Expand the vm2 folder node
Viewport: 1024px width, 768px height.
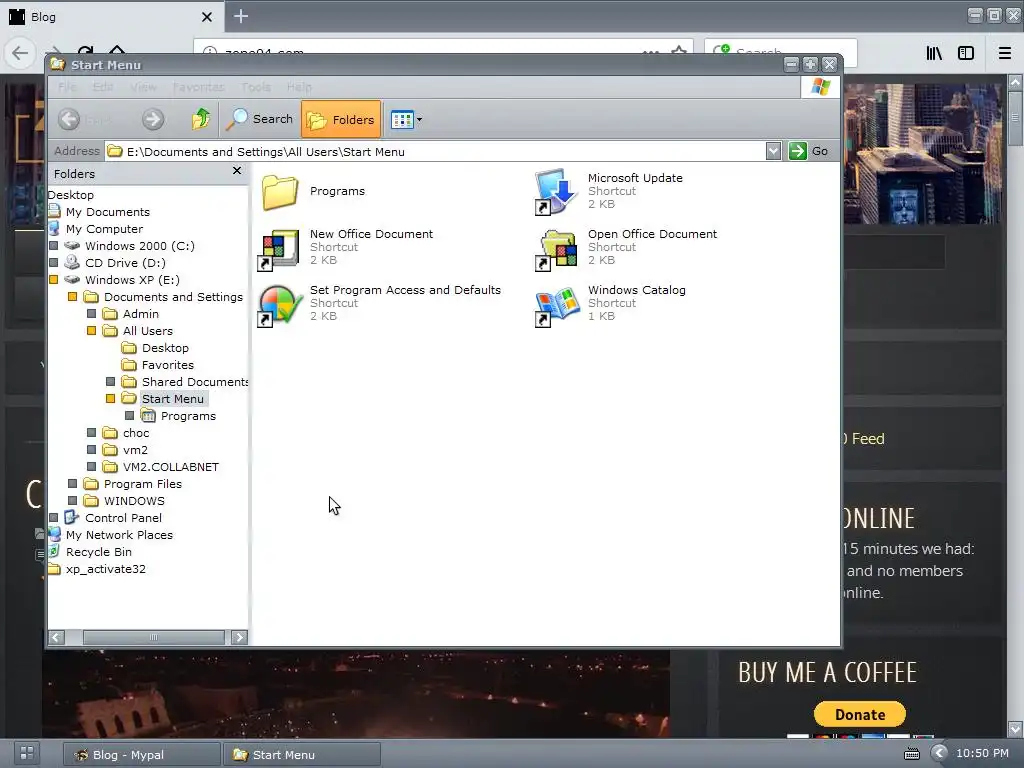(x=91, y=450)
